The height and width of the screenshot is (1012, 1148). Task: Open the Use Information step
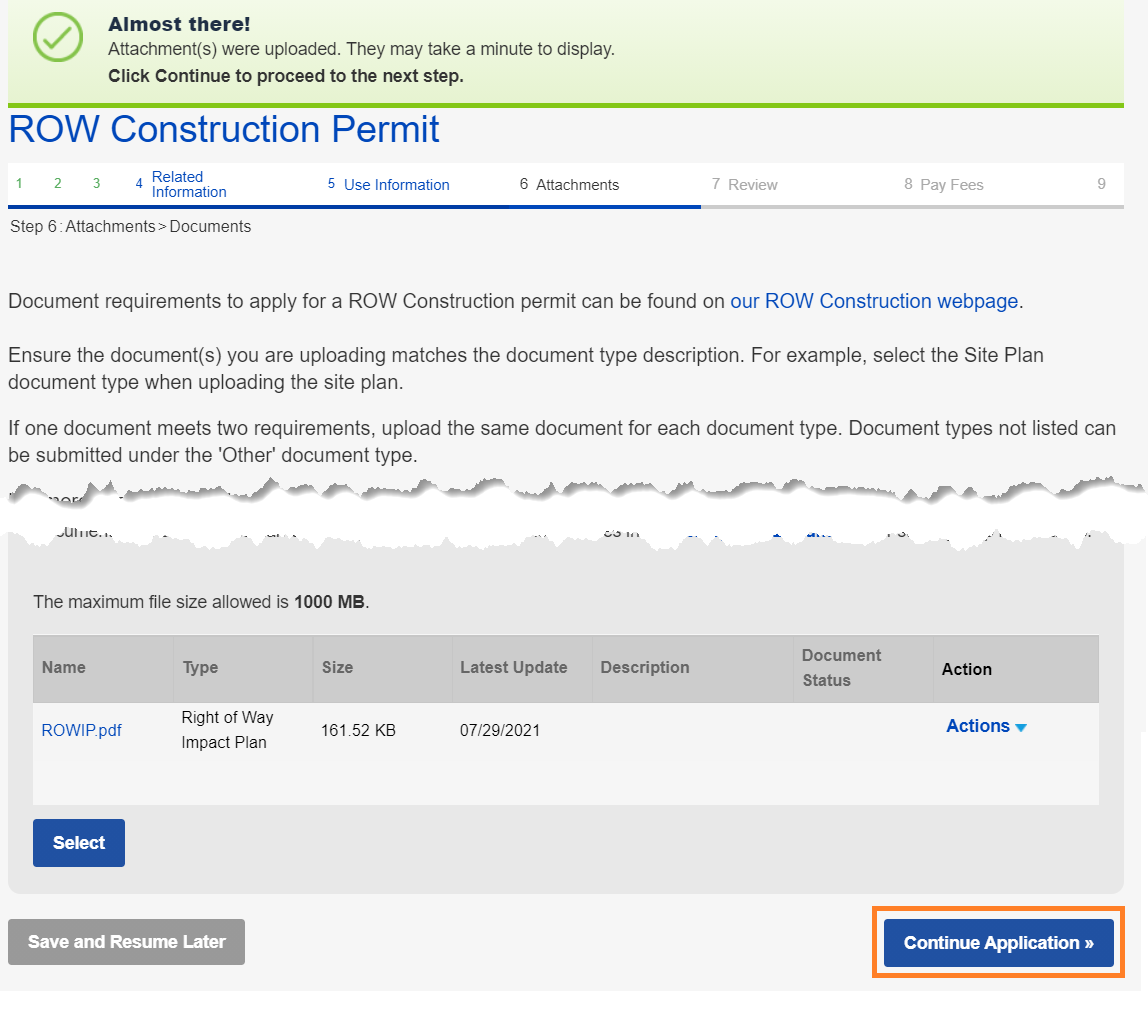click(x=396, y=185)
